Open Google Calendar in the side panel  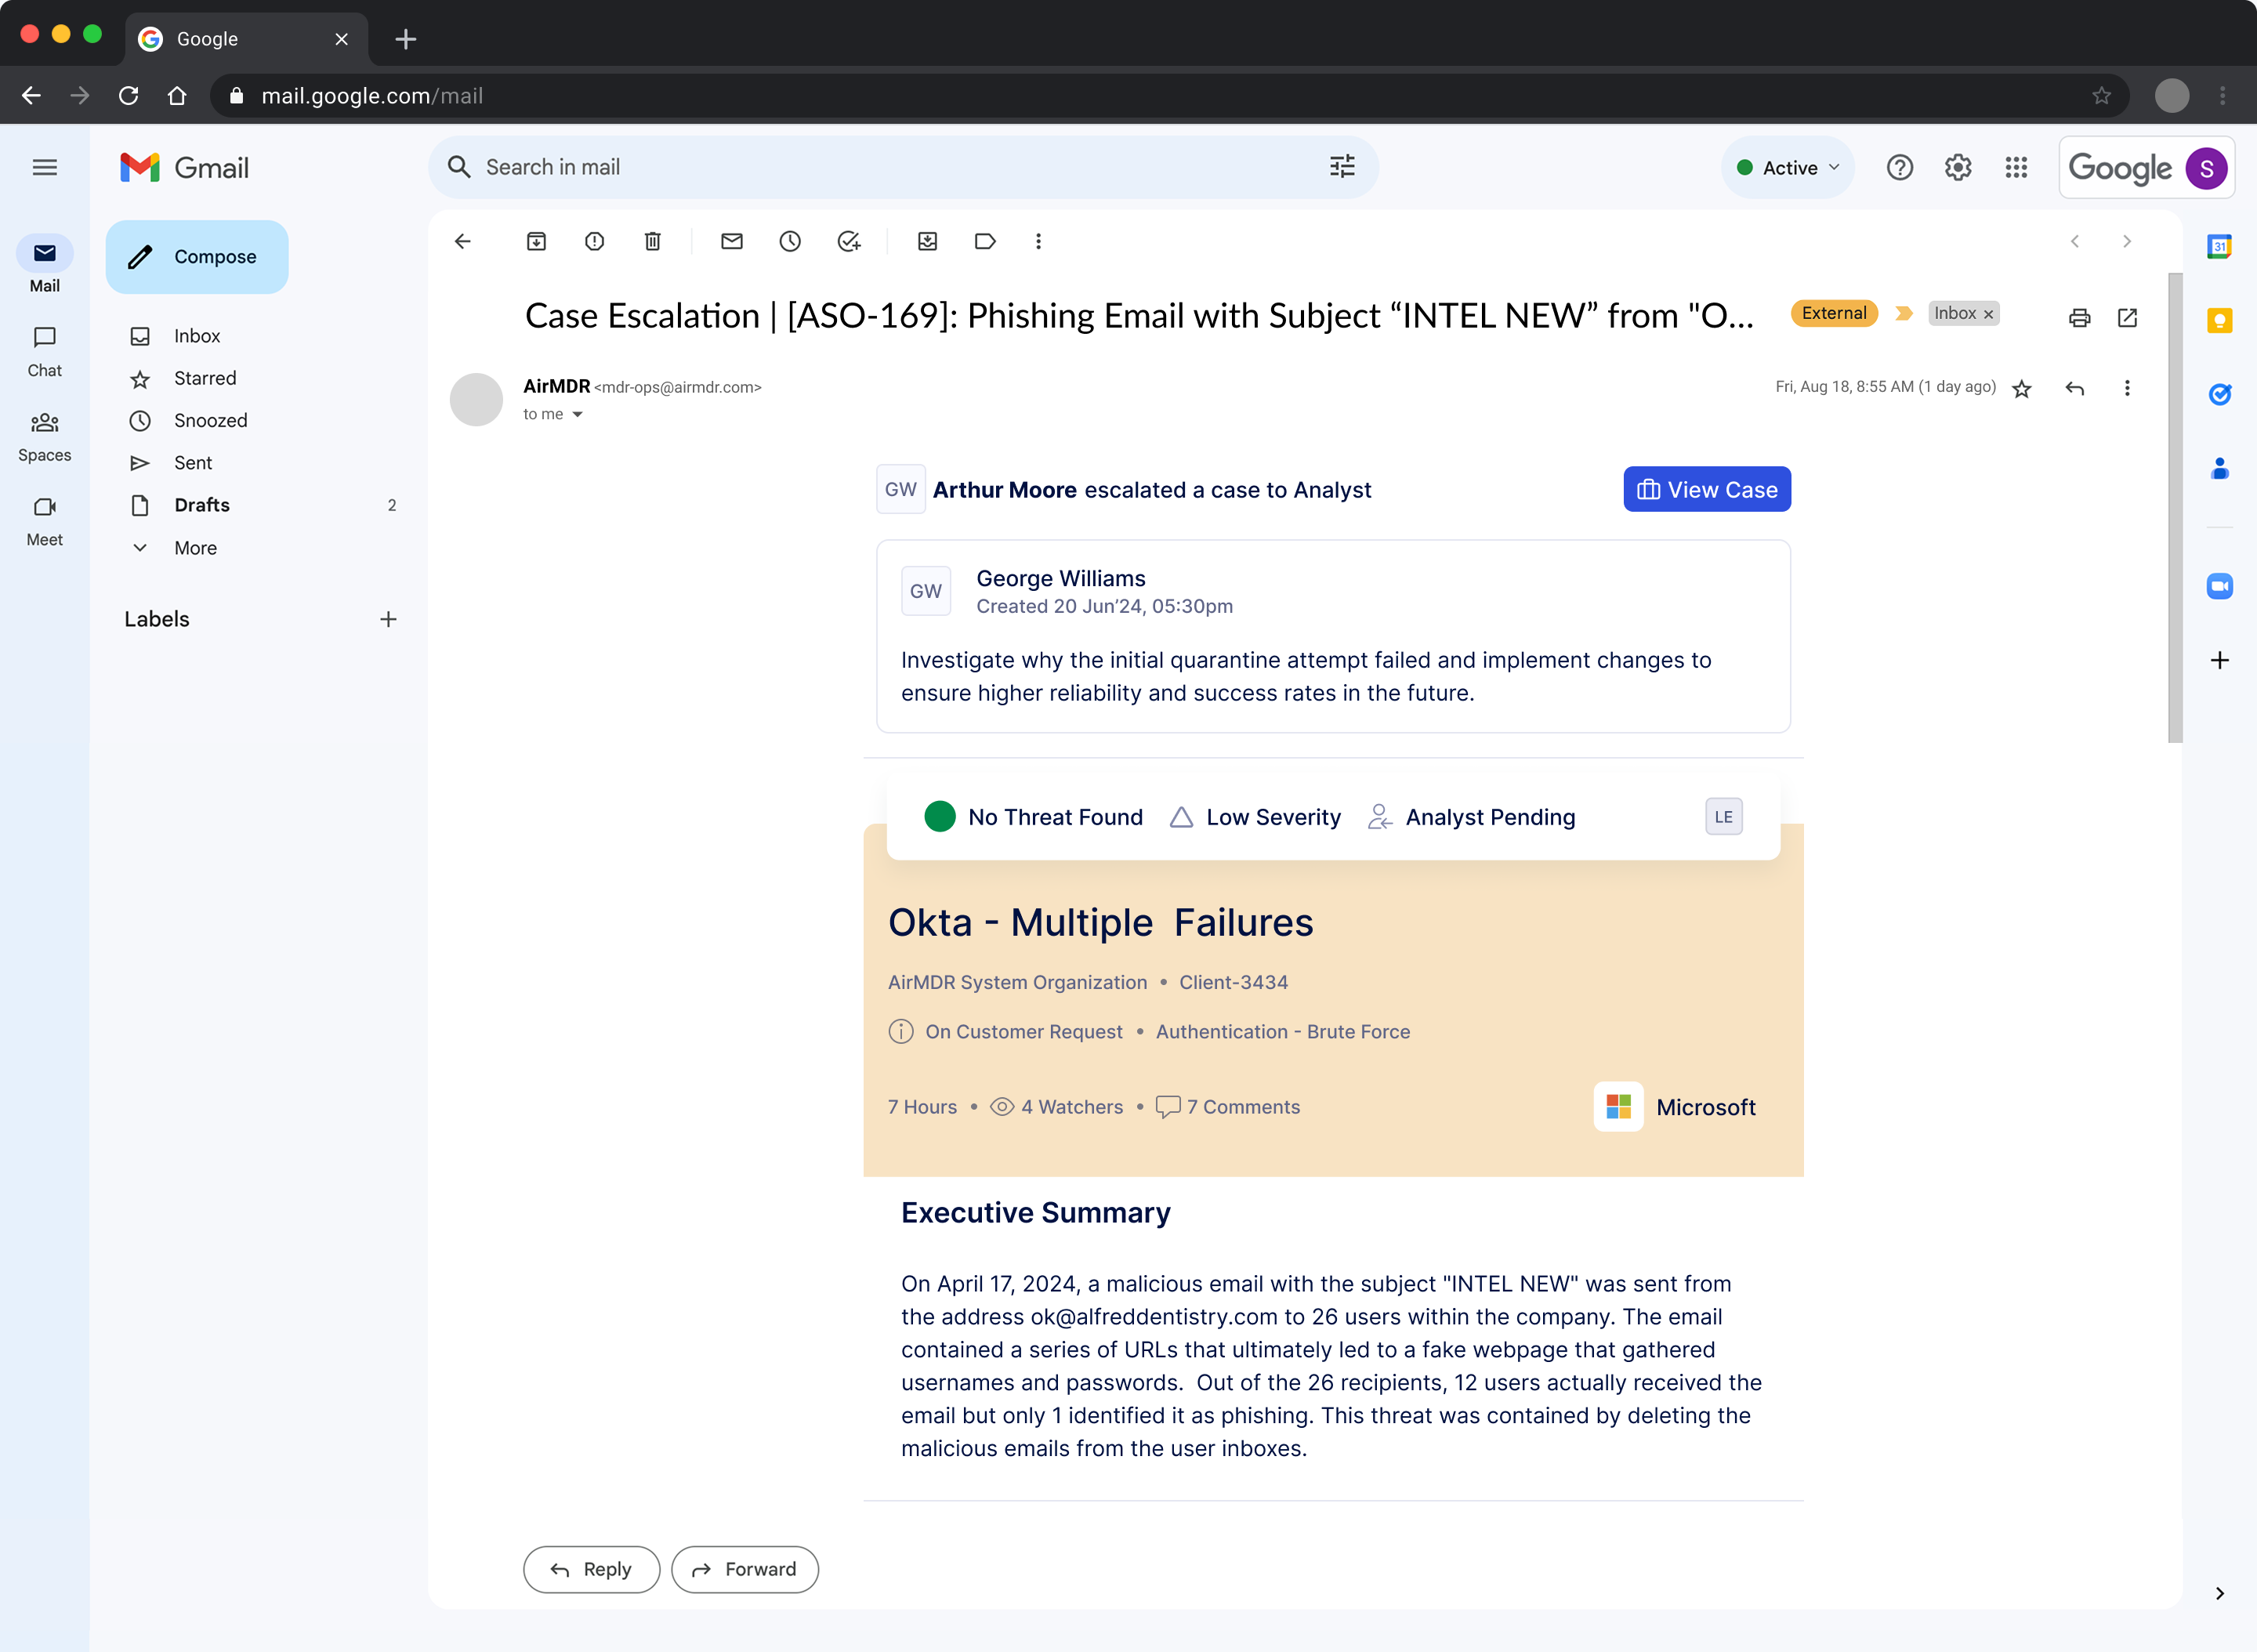(2220, 247)
